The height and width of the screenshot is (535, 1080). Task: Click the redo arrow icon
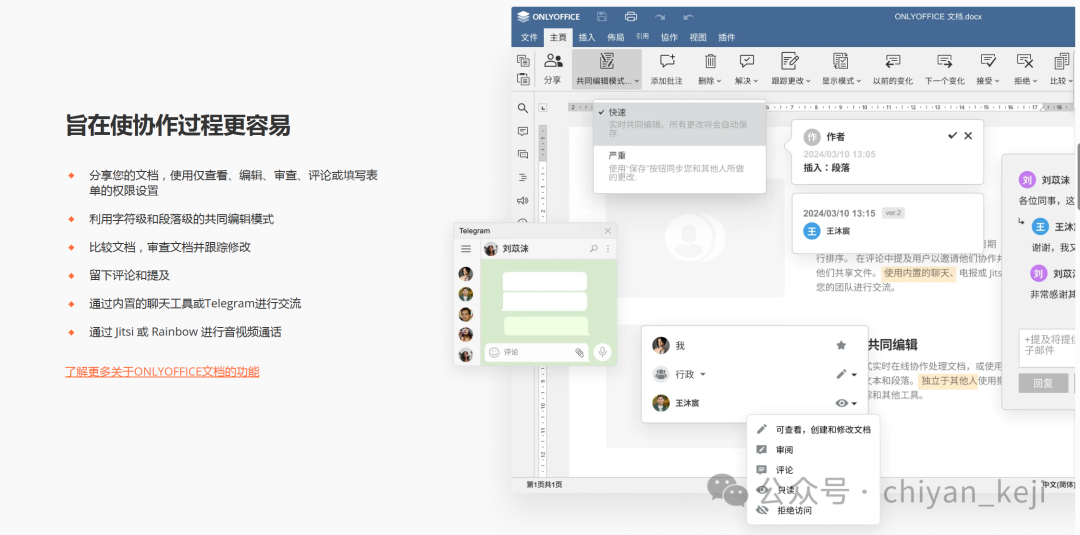click(660, 17)
